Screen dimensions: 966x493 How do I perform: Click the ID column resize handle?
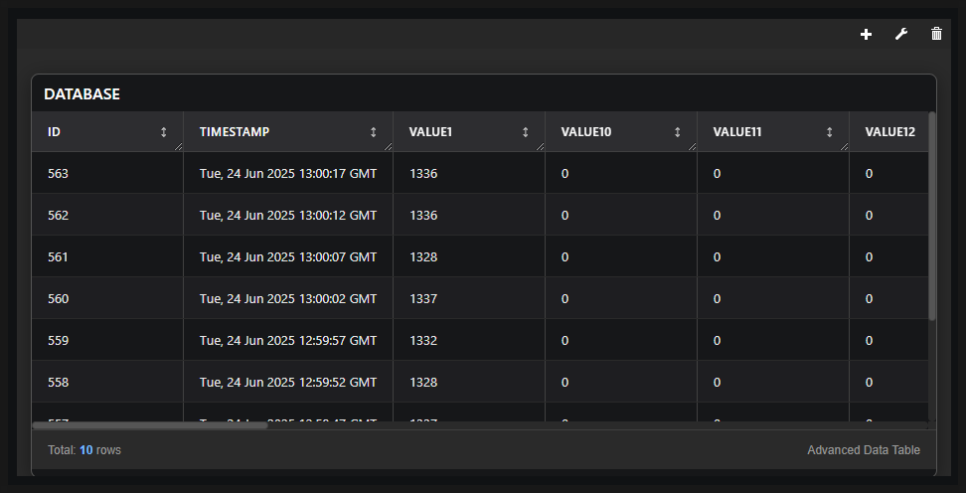(179, 147)
